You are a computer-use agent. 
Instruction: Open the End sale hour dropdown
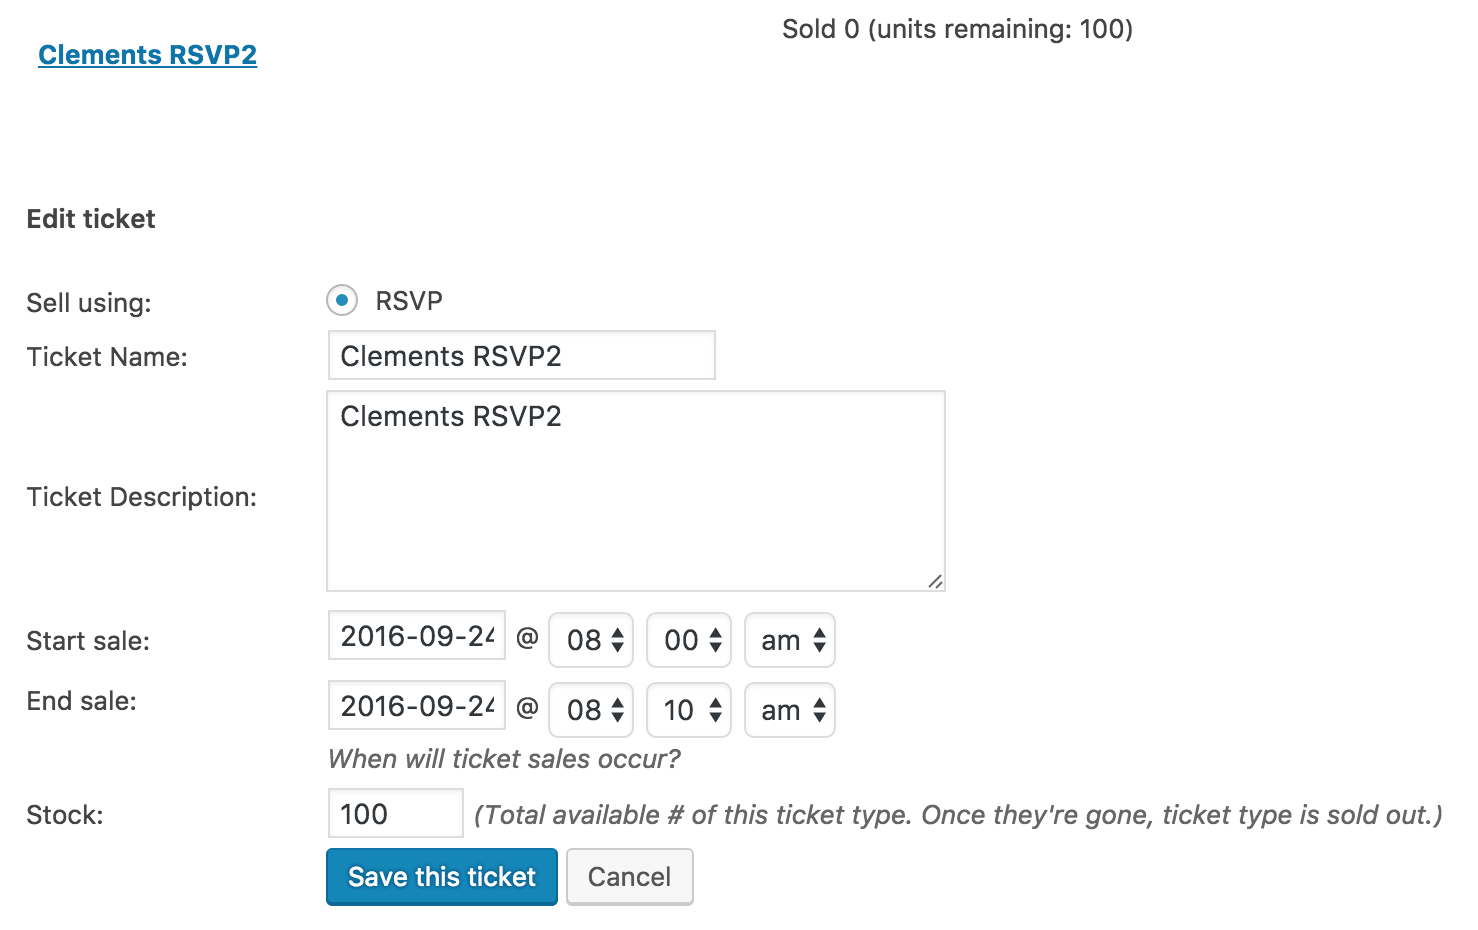592,710
